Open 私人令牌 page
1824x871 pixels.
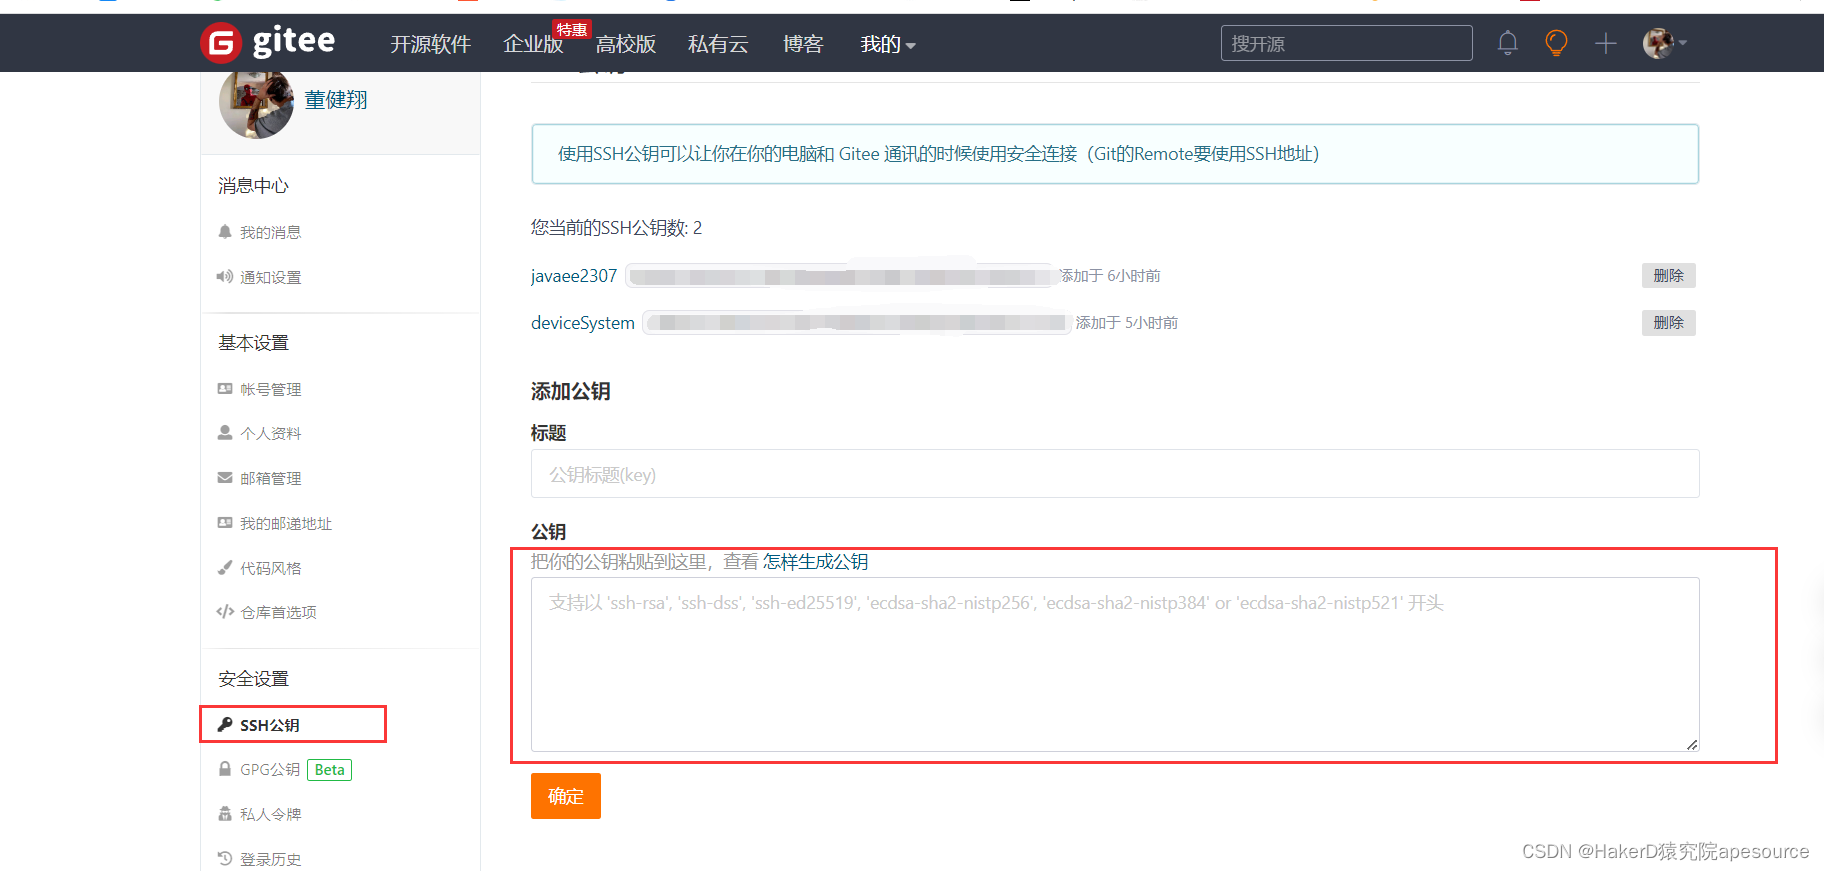(x=270, y=814)
